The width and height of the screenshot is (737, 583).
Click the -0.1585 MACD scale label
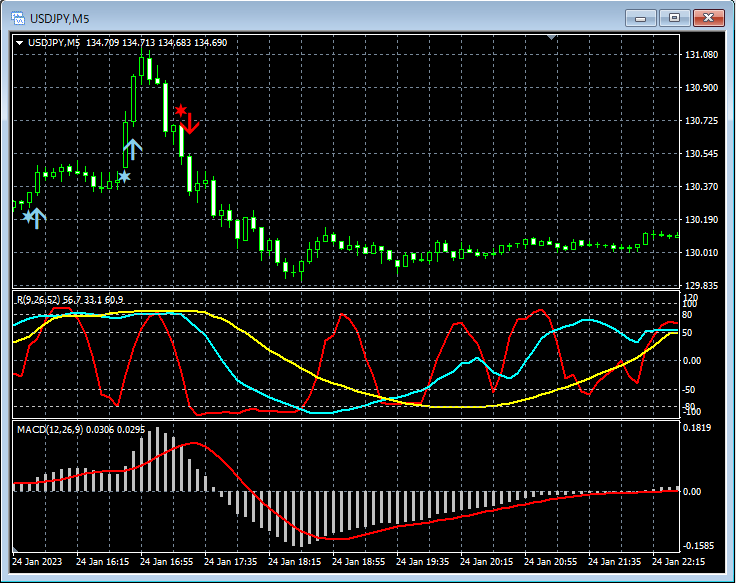point(698,546)
